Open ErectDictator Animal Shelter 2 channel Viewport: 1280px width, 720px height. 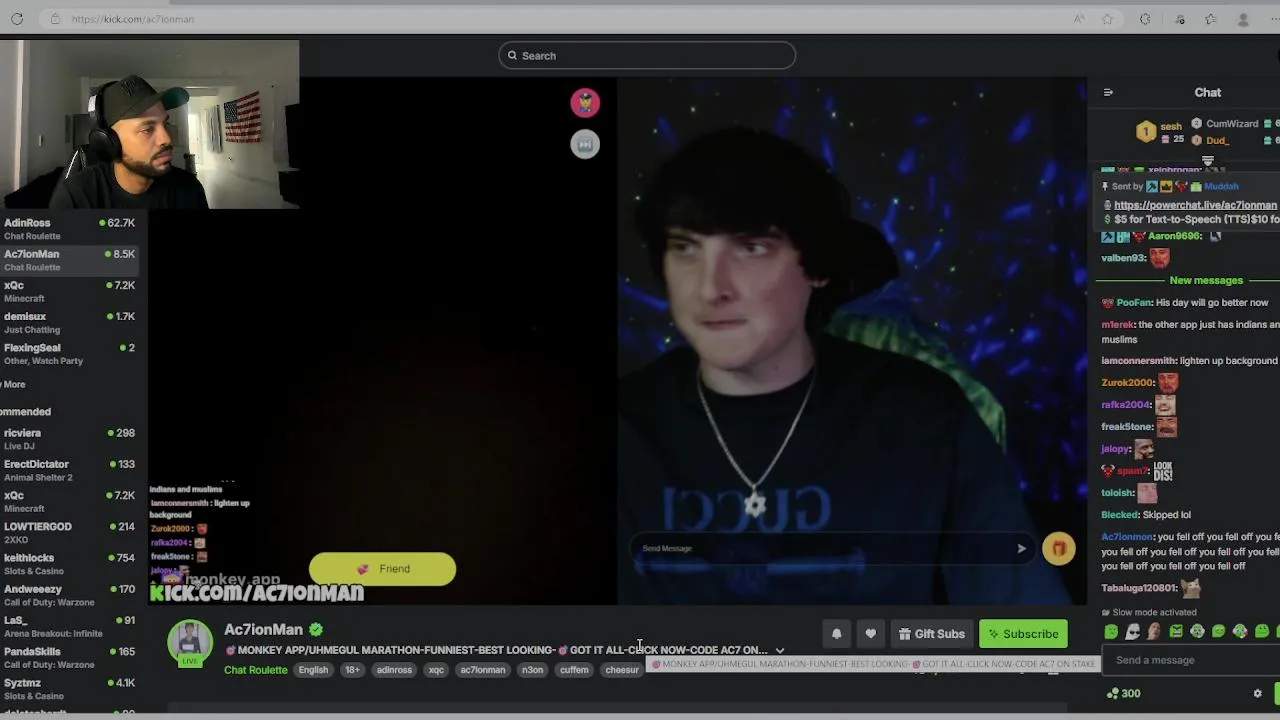[70, 470]
